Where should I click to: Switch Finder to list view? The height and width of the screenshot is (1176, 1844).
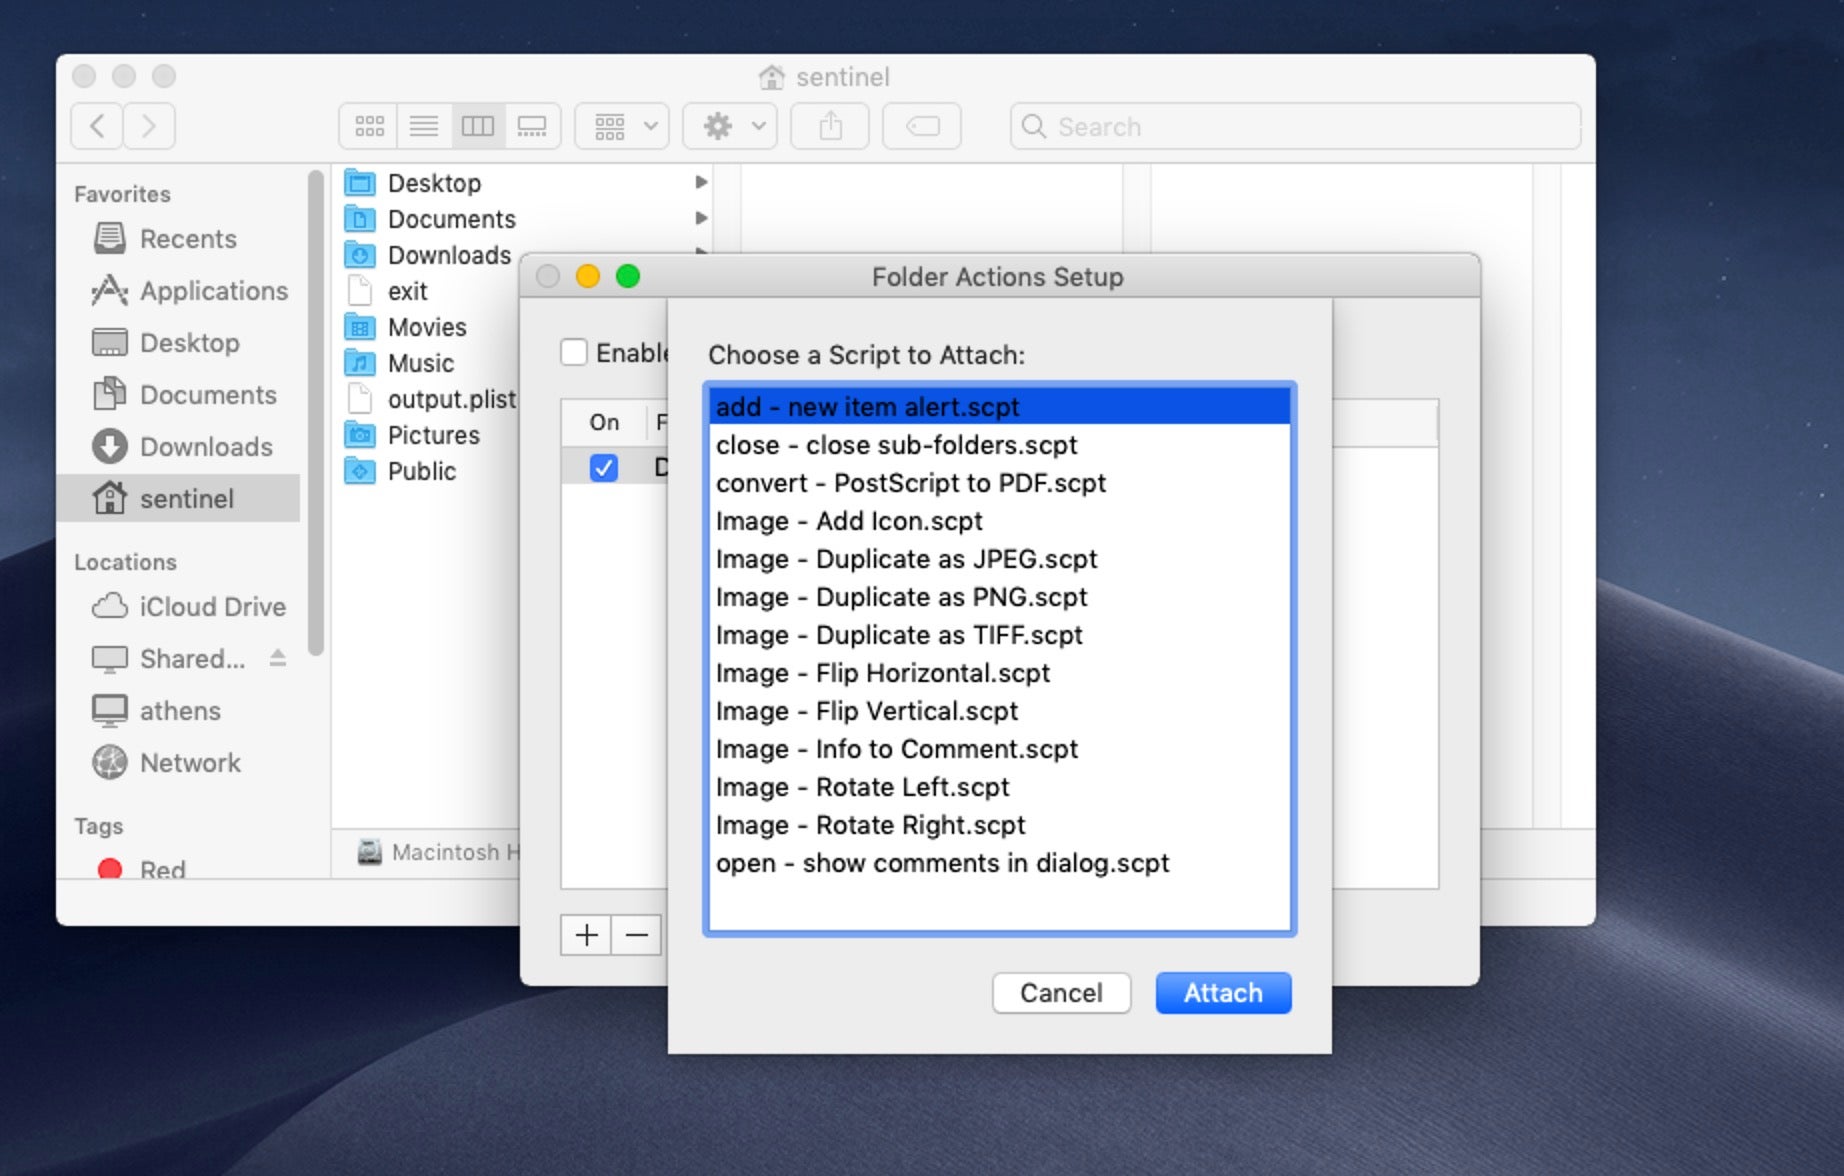[424, 126]
